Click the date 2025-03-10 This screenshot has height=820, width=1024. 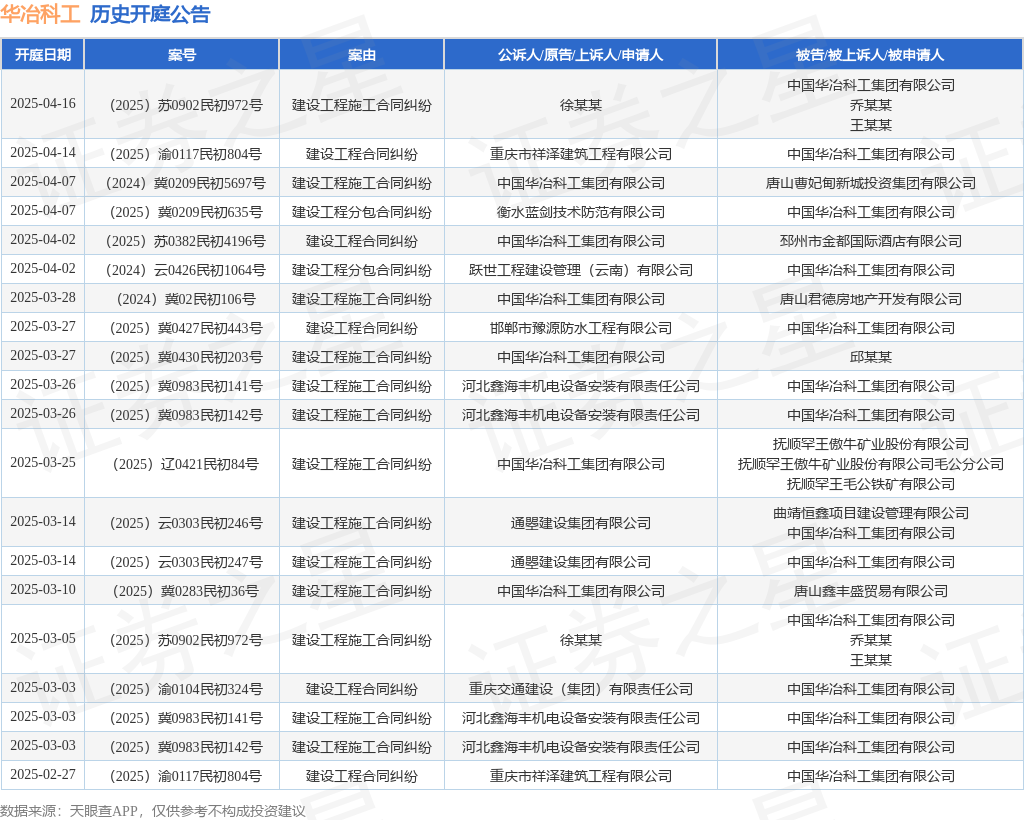tap(42, 589)
